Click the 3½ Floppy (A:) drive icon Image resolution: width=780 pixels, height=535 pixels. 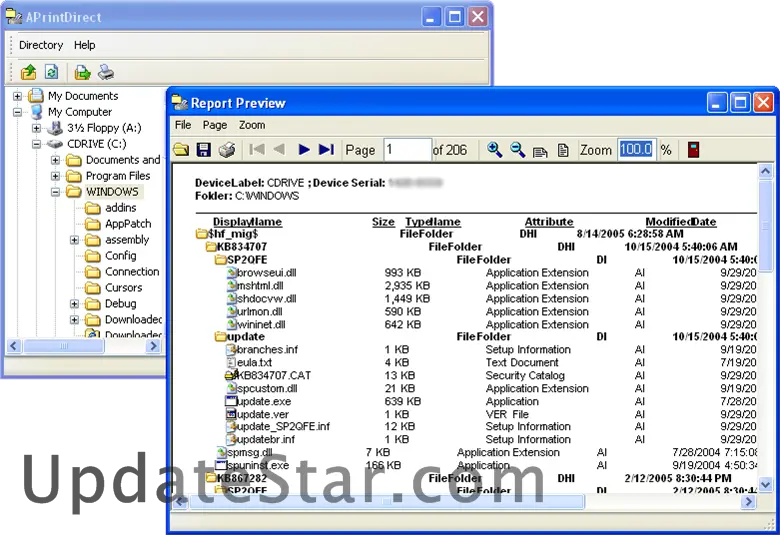point(55,128)
